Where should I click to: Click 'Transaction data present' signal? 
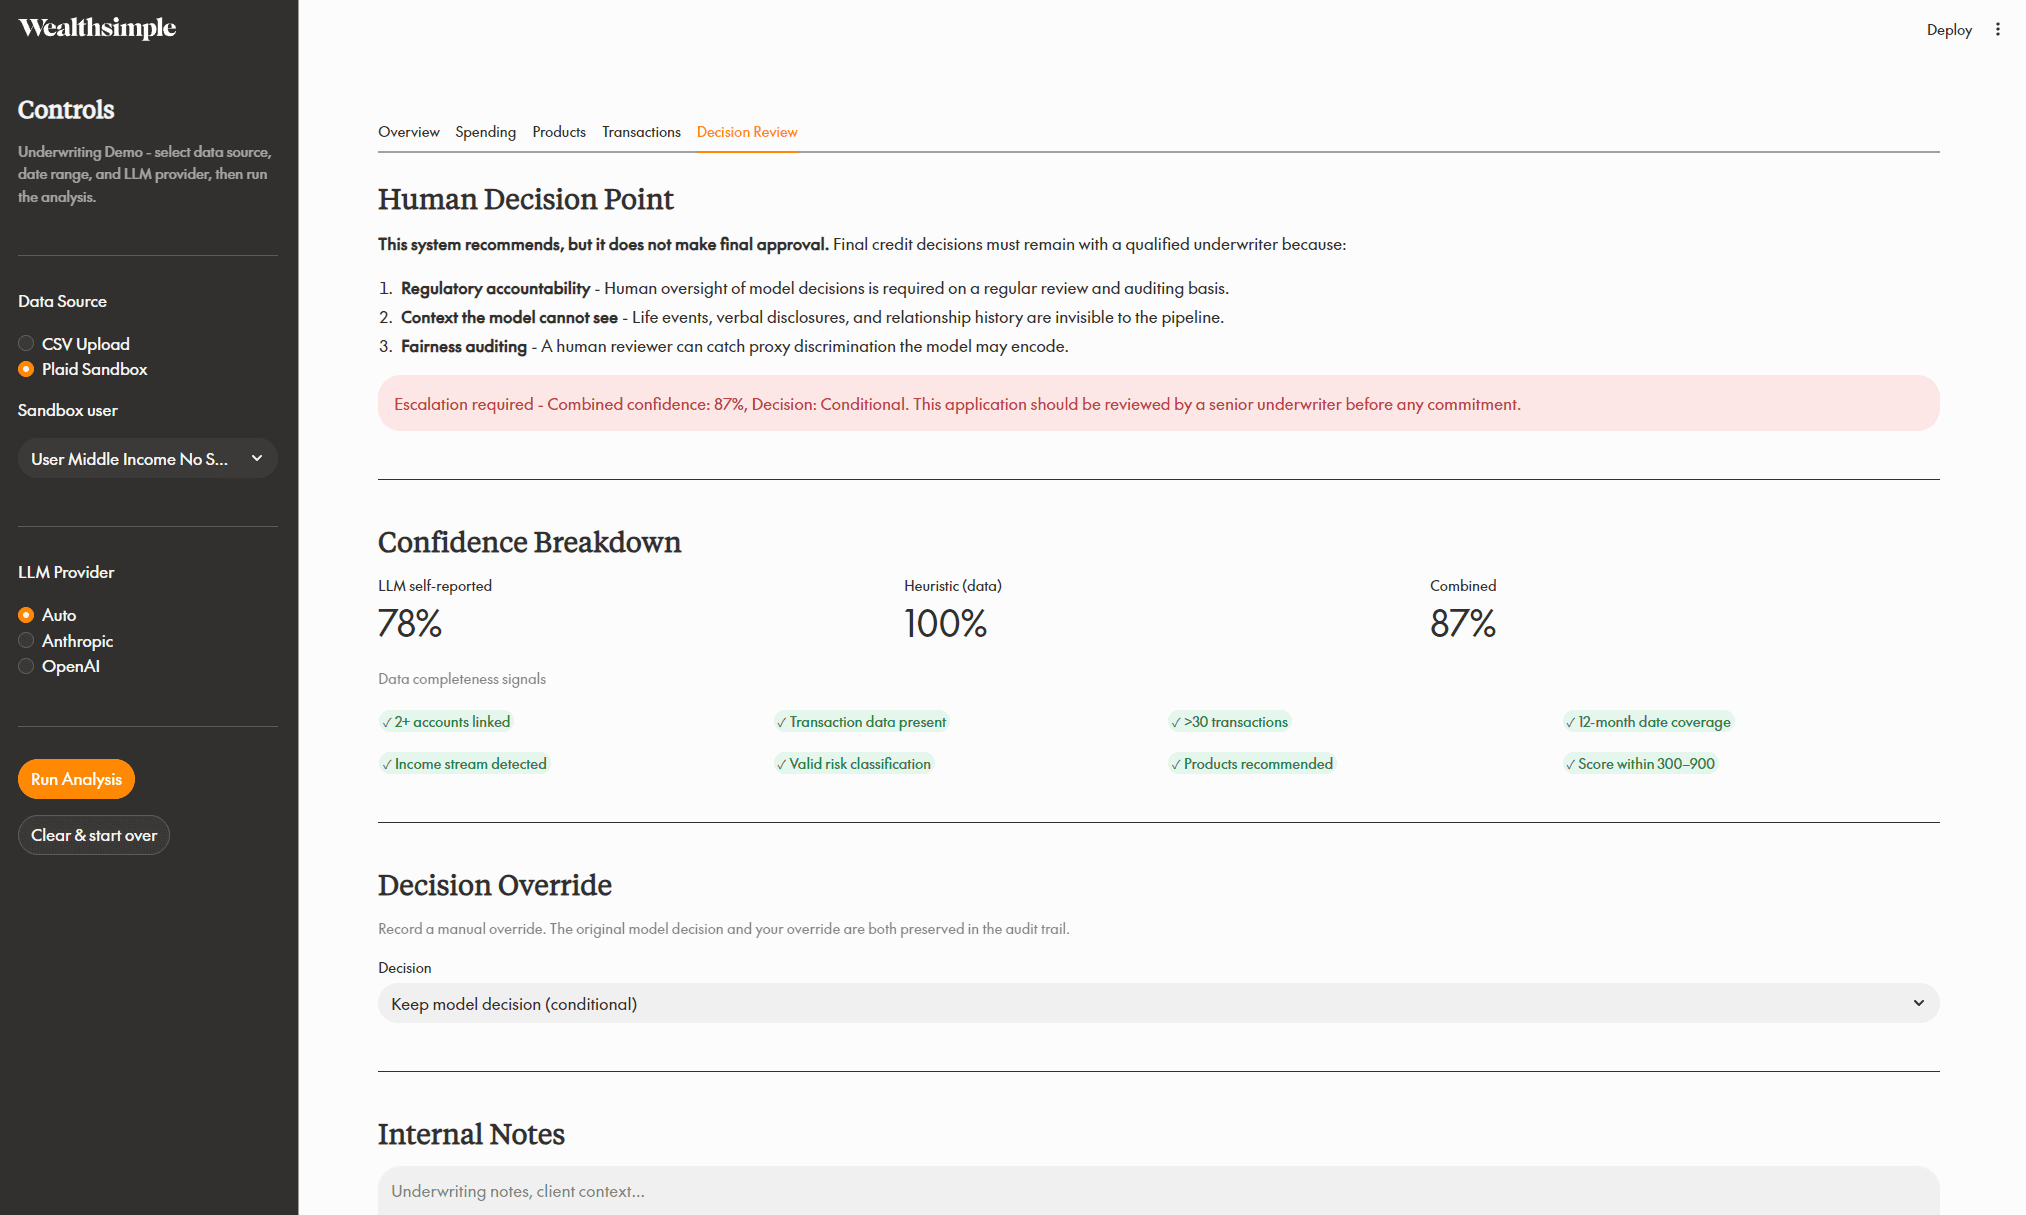(861, 722)
